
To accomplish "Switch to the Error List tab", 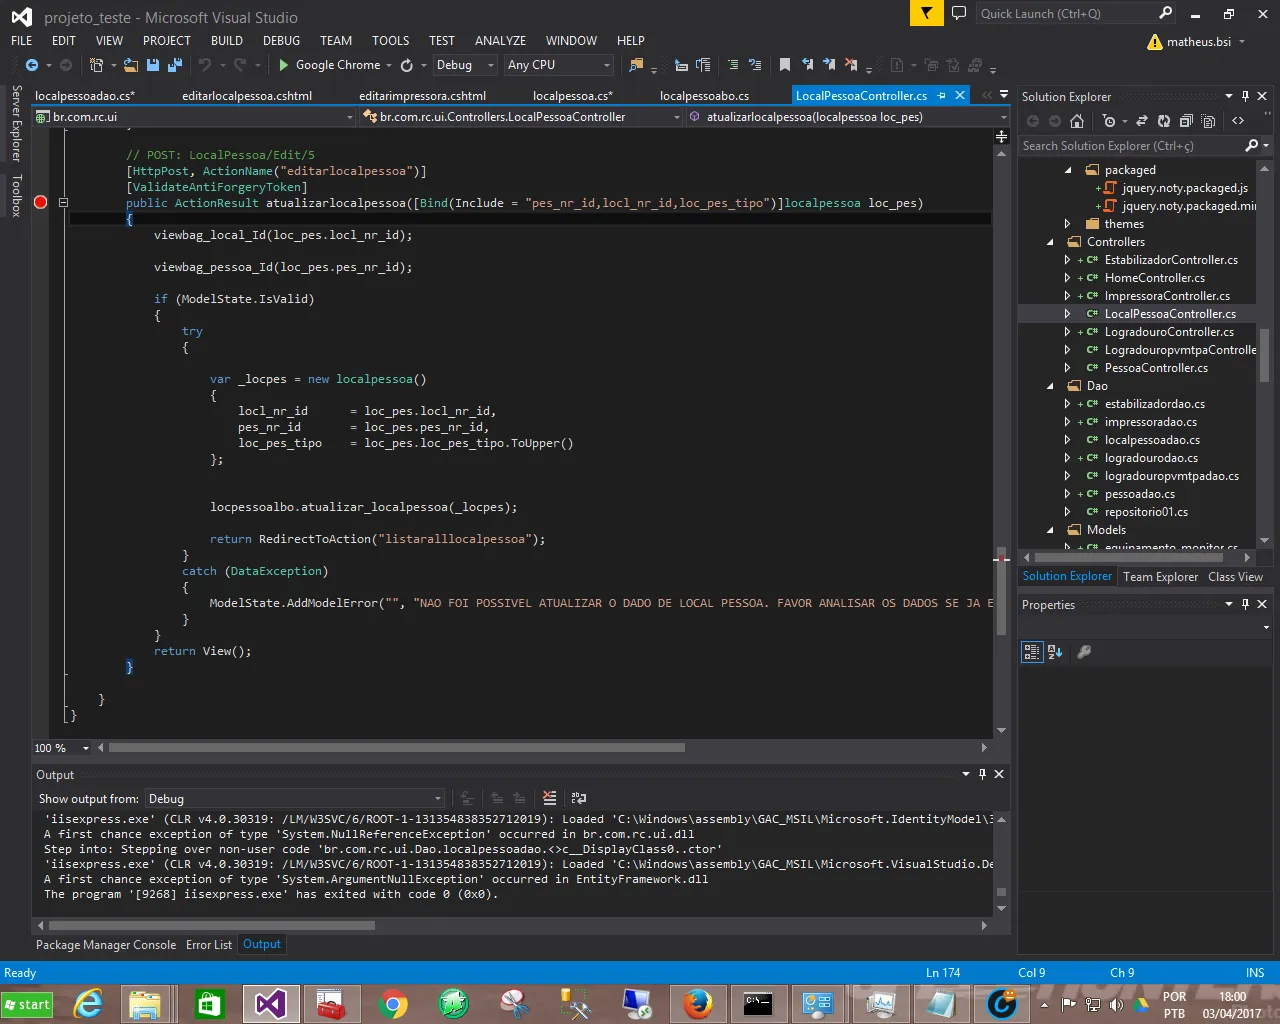I will click(208, 944).
